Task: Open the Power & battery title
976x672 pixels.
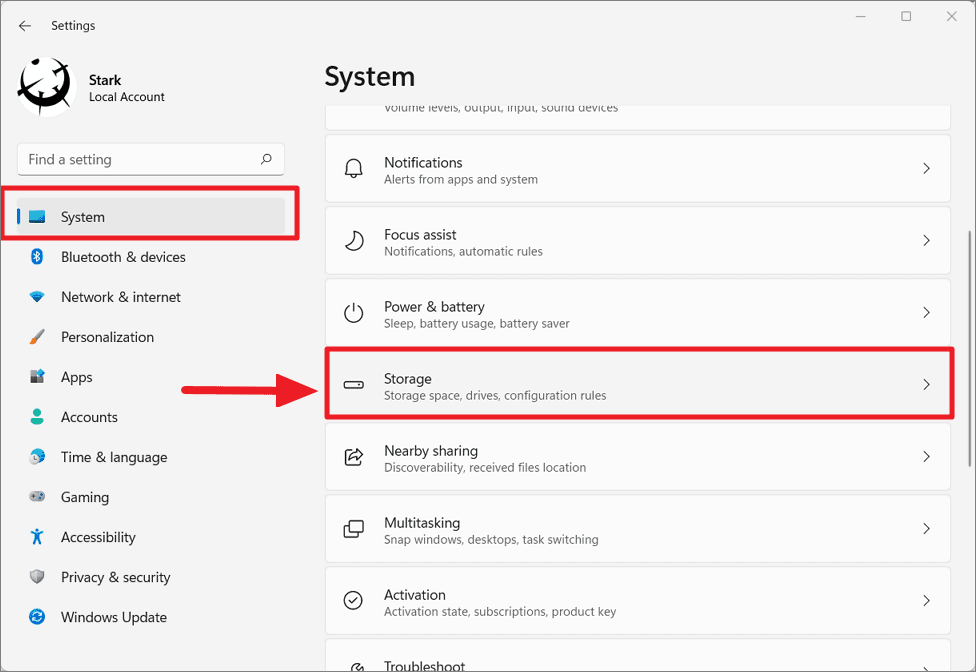Action: click(x=434, y=307)
